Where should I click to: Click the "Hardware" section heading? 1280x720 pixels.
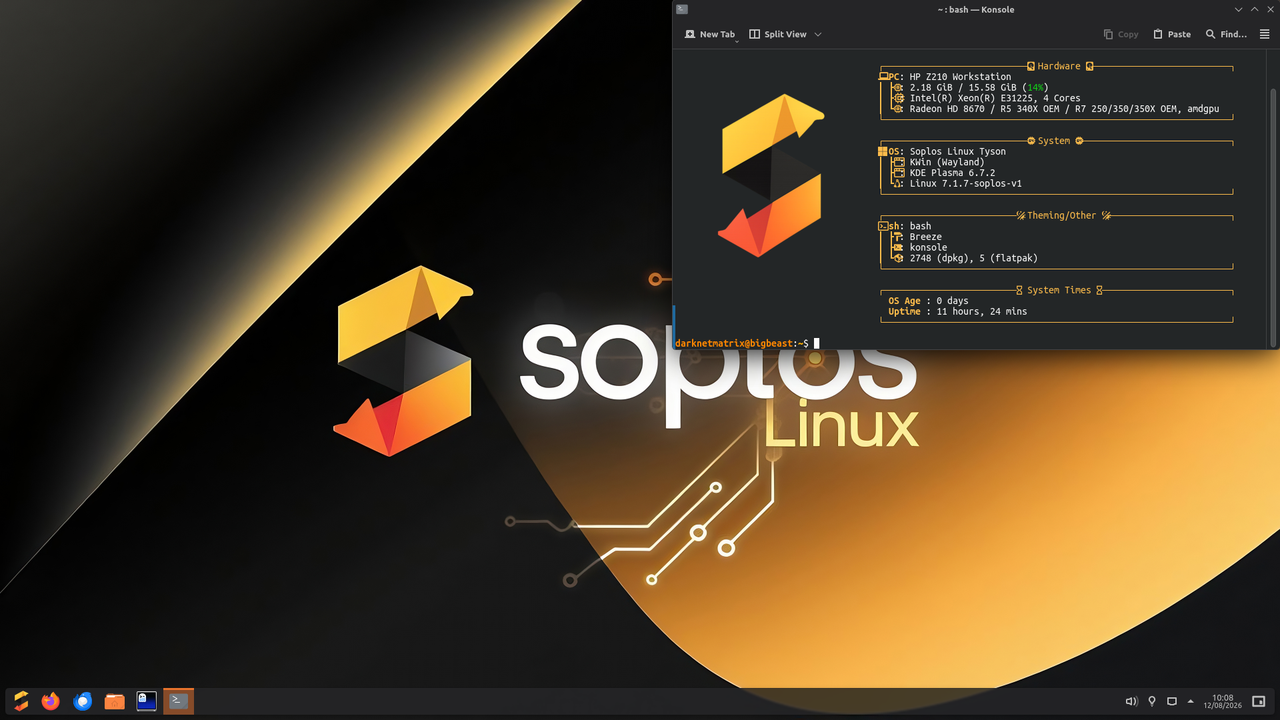1059,66
